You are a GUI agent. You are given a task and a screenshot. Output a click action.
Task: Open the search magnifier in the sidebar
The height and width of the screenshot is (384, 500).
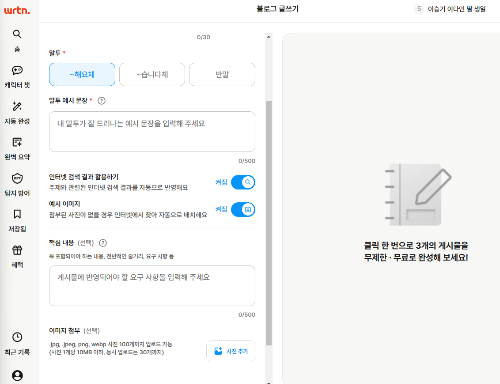[17, 34]
